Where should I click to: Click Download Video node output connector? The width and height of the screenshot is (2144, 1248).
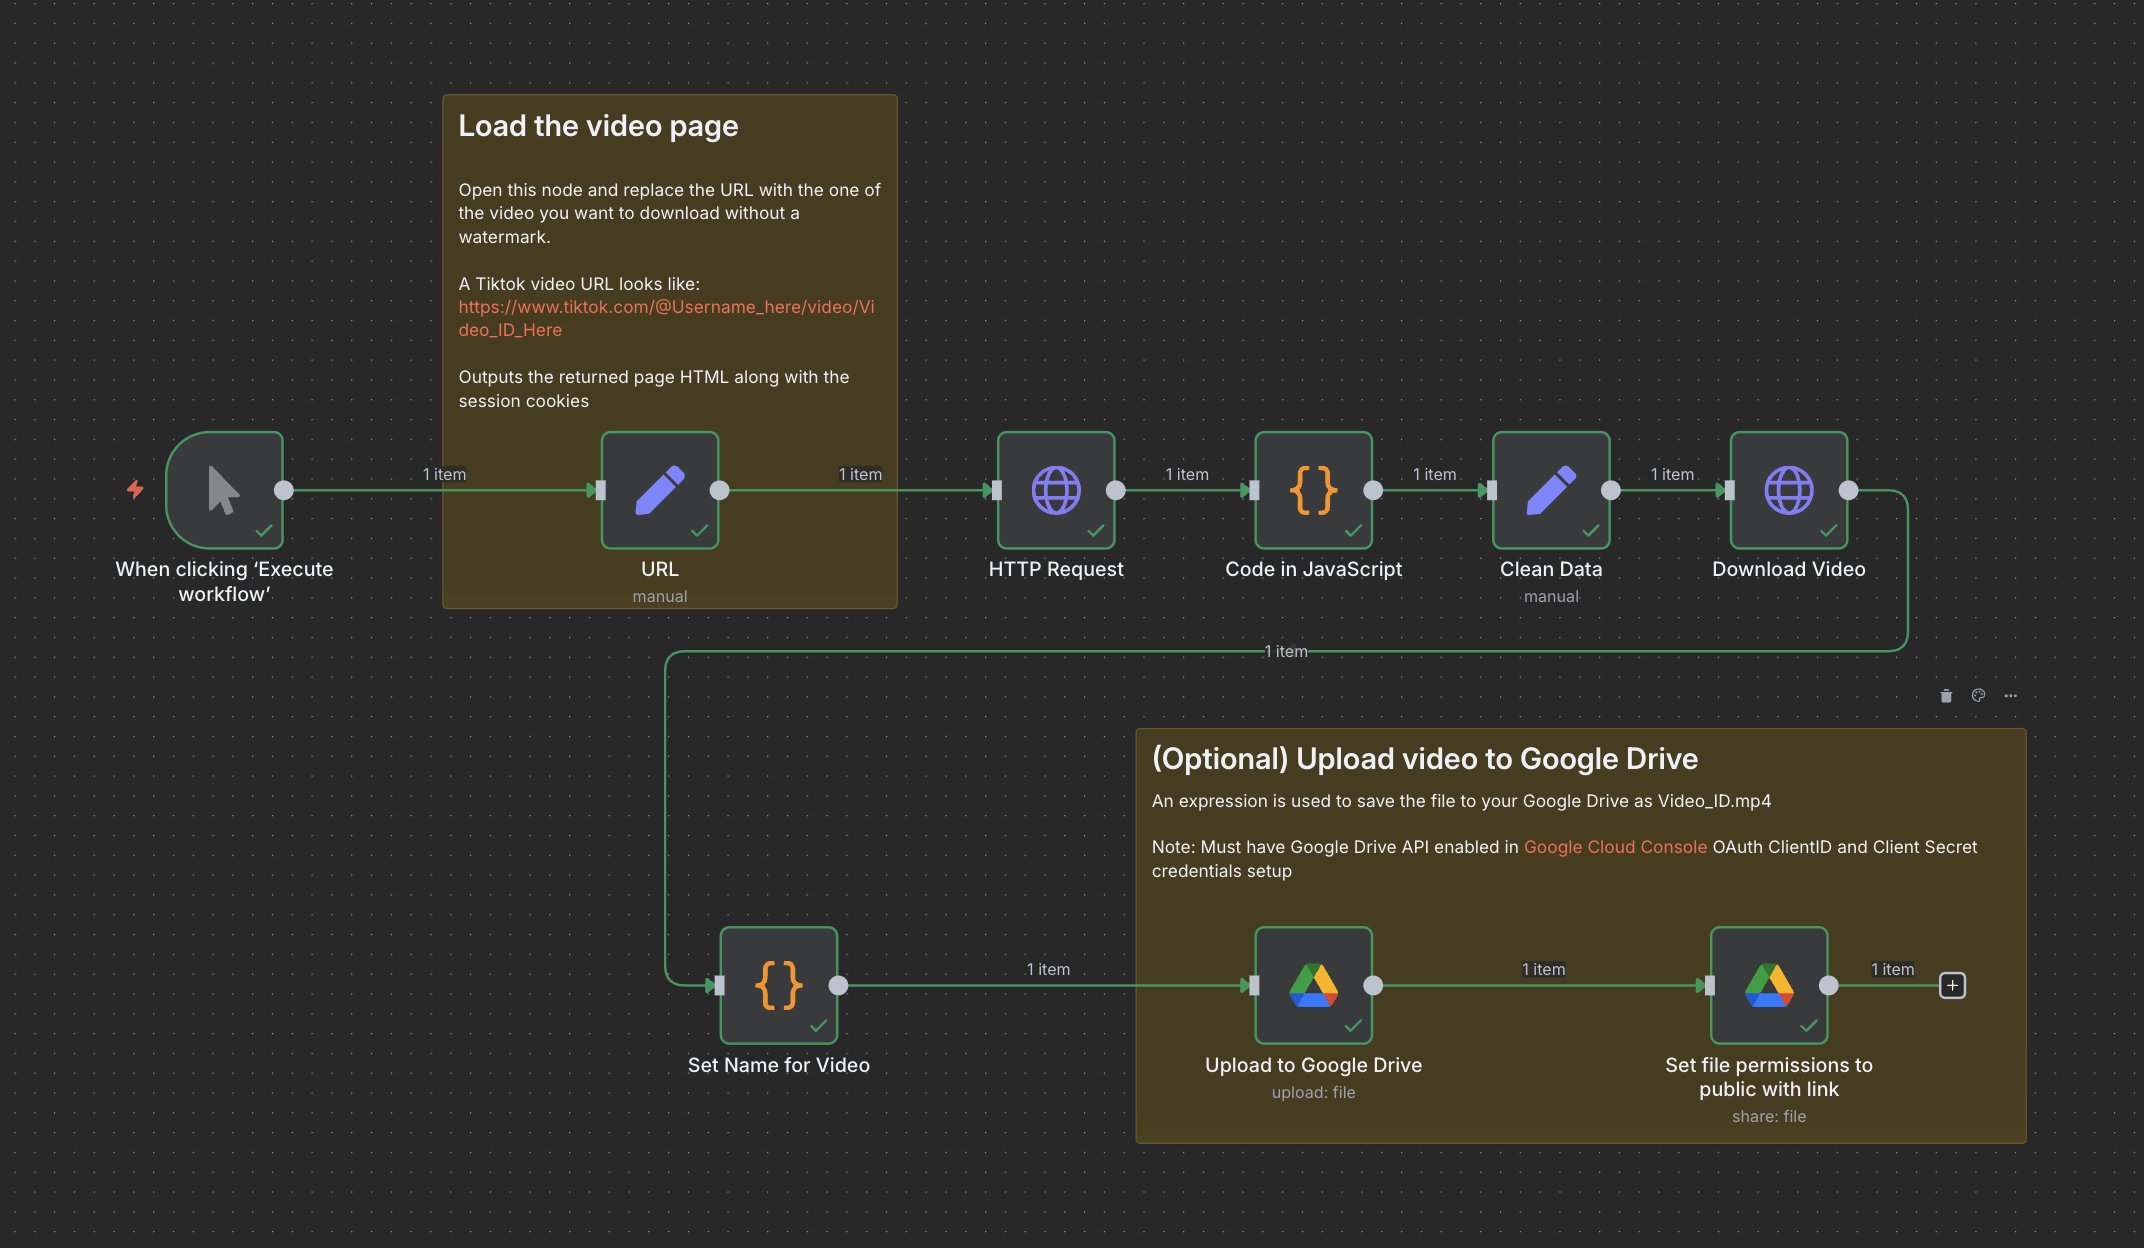[x=1848, y=490]
